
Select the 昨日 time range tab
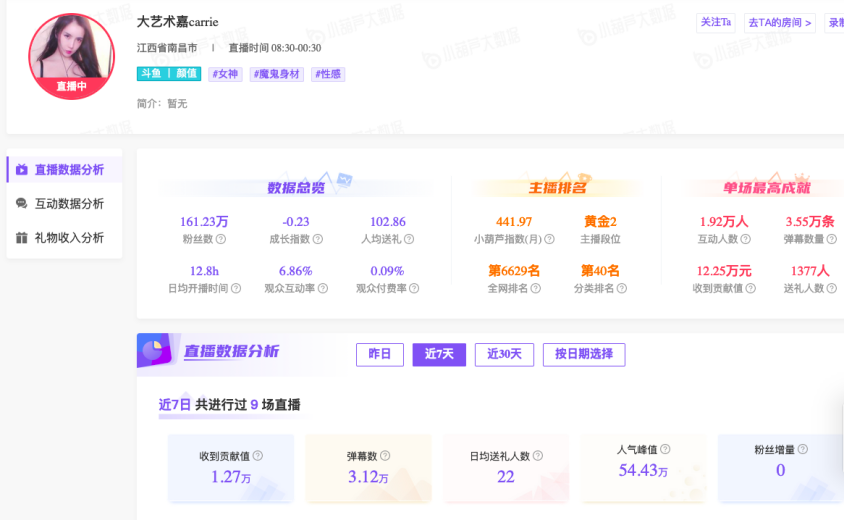380,354
